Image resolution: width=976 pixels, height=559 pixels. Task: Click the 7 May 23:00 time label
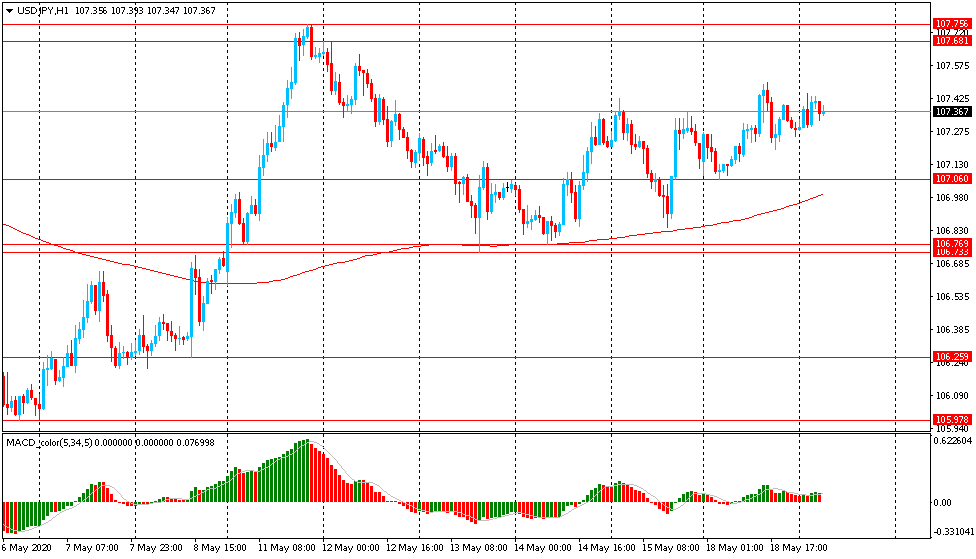[x=156, y=548]
